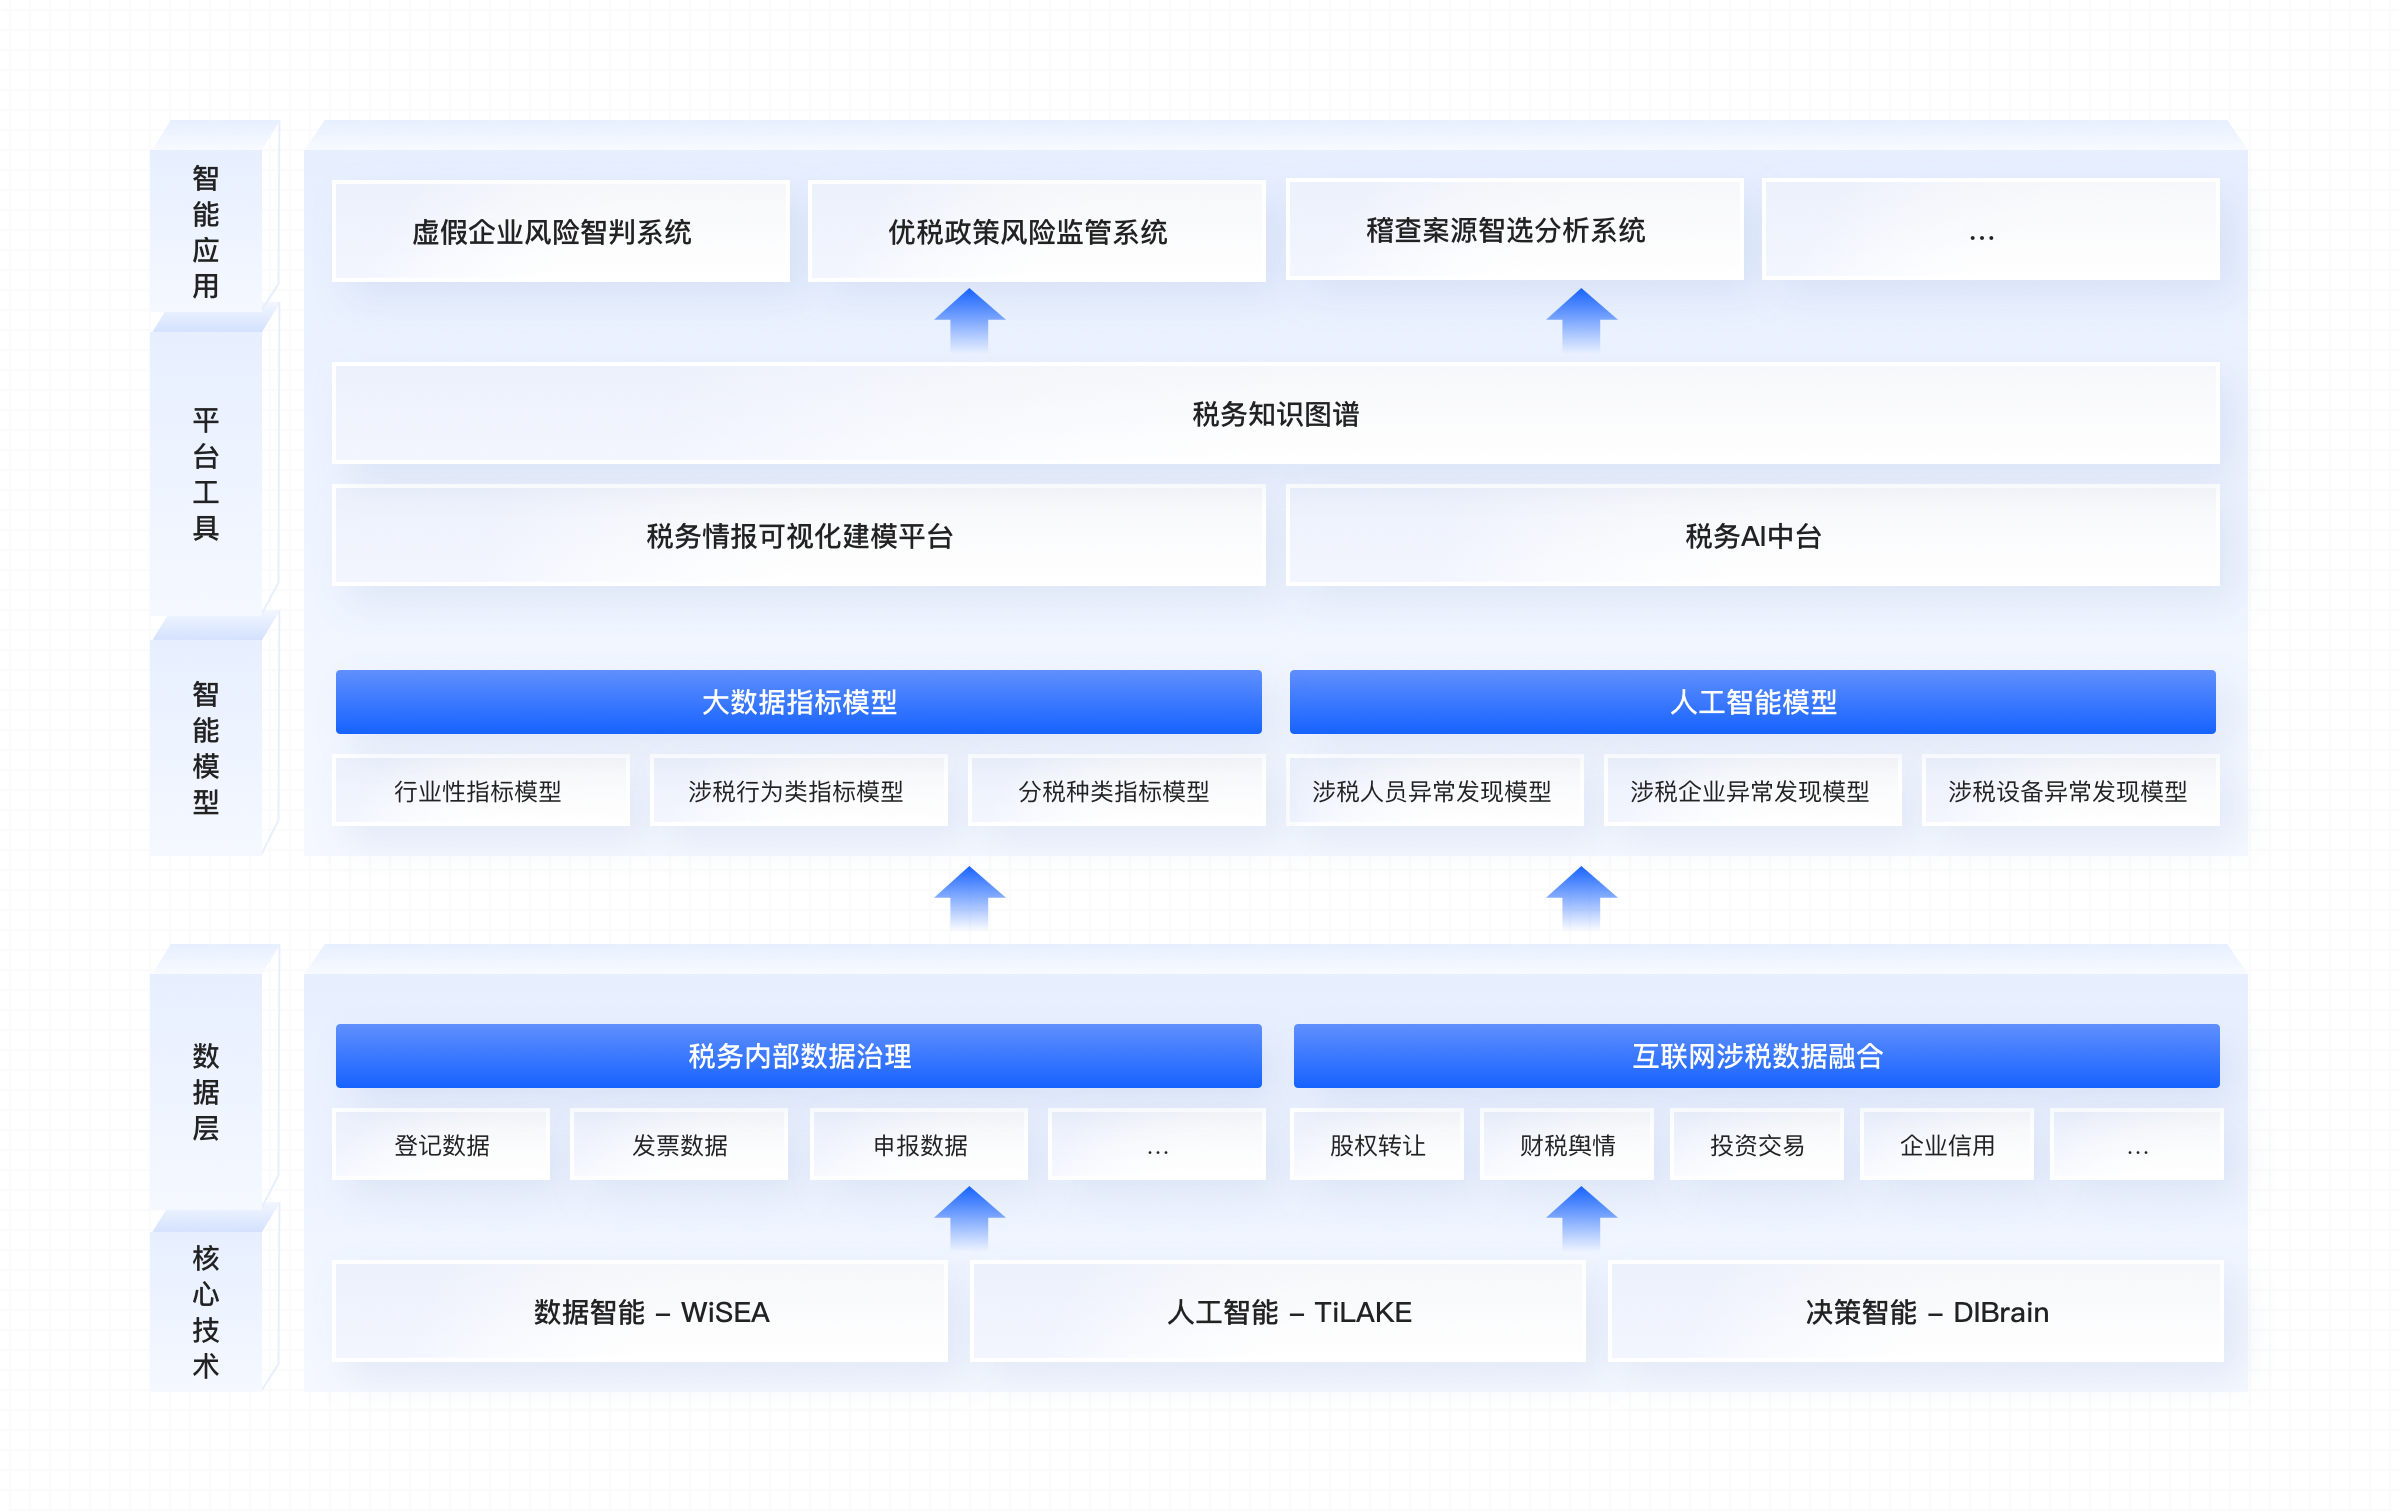
Task: Select the 涉税人员异常发现模型 item
Action: pos(1435,790)
